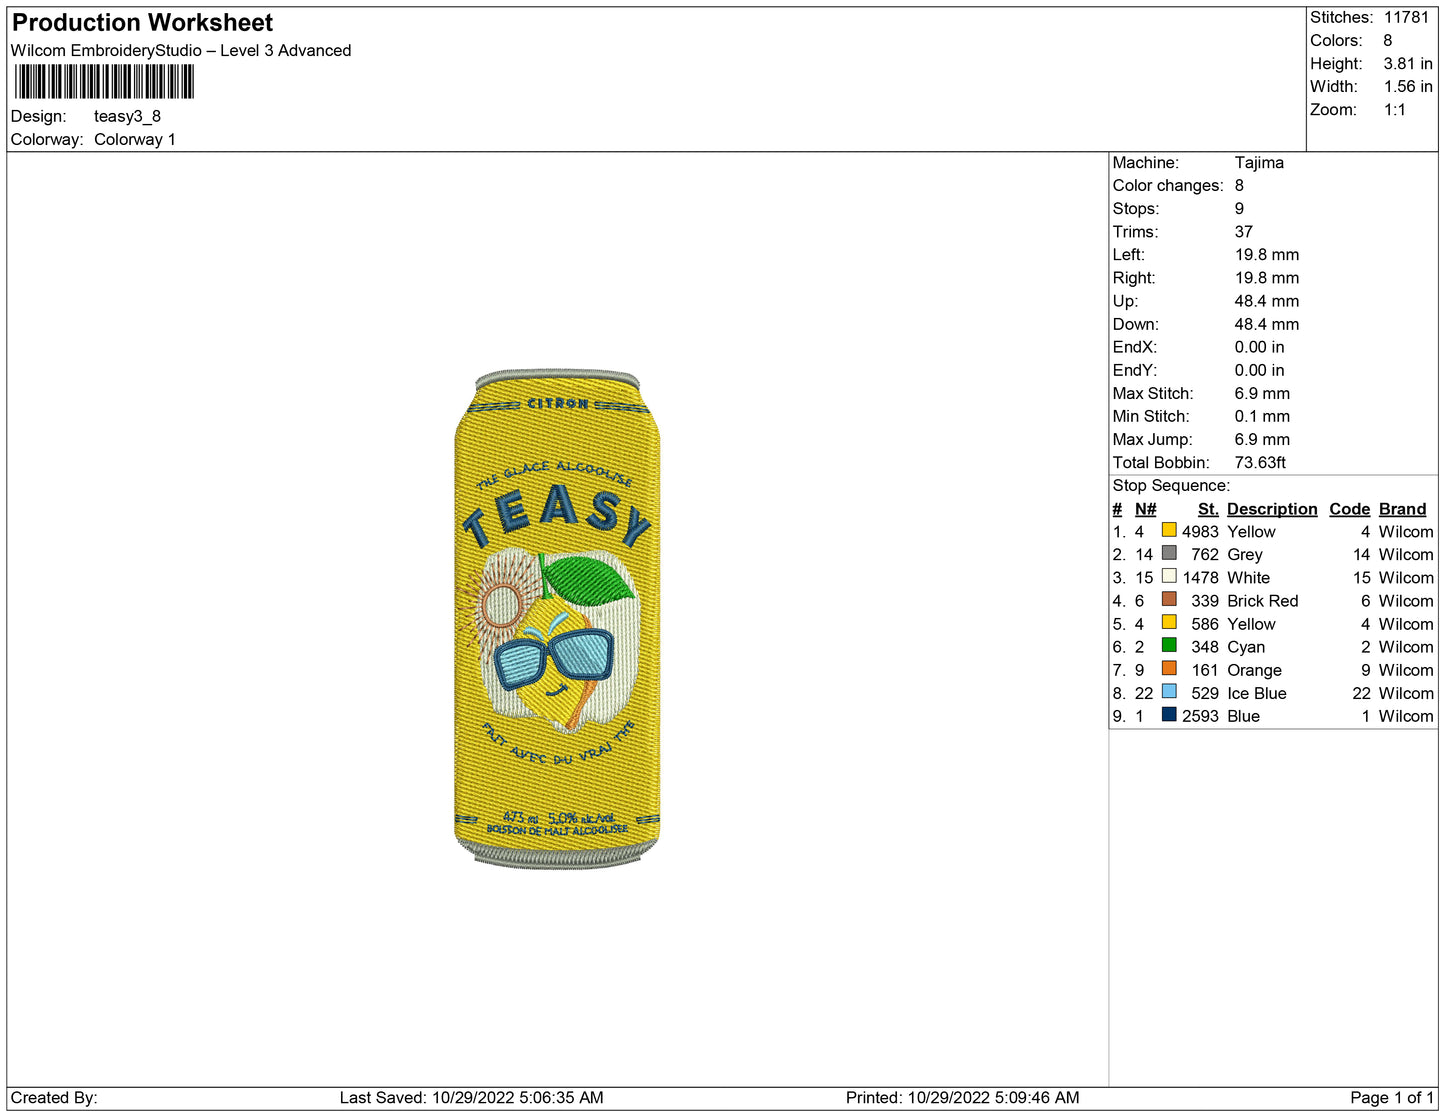Select the design name "teasy3_8"
The width and height of the screenshot is (1445, 1112).
point(127,116)
